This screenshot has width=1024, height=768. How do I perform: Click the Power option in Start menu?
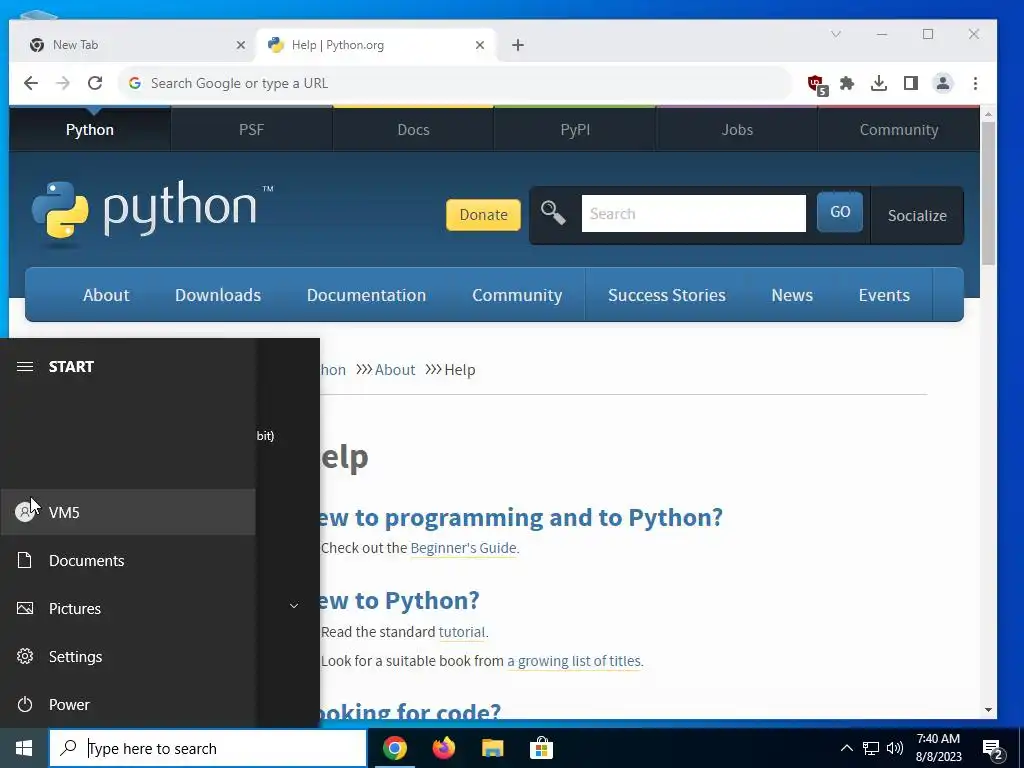click(128, 705)
